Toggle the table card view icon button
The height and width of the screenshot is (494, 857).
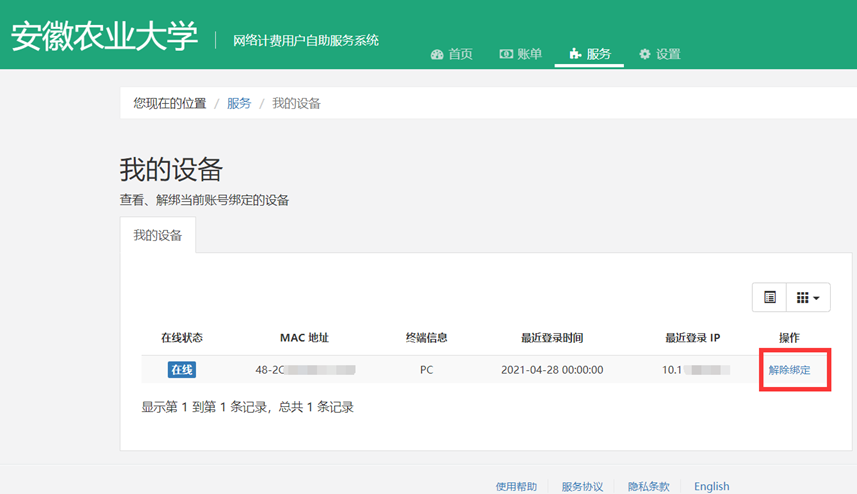click(769, 297)
